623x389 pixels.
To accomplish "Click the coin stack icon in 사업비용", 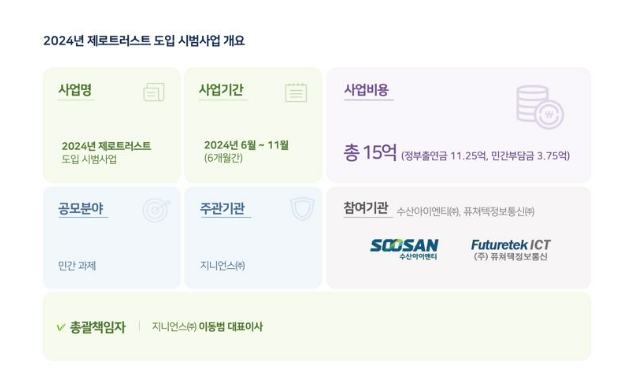I will (x=540, y=107).
